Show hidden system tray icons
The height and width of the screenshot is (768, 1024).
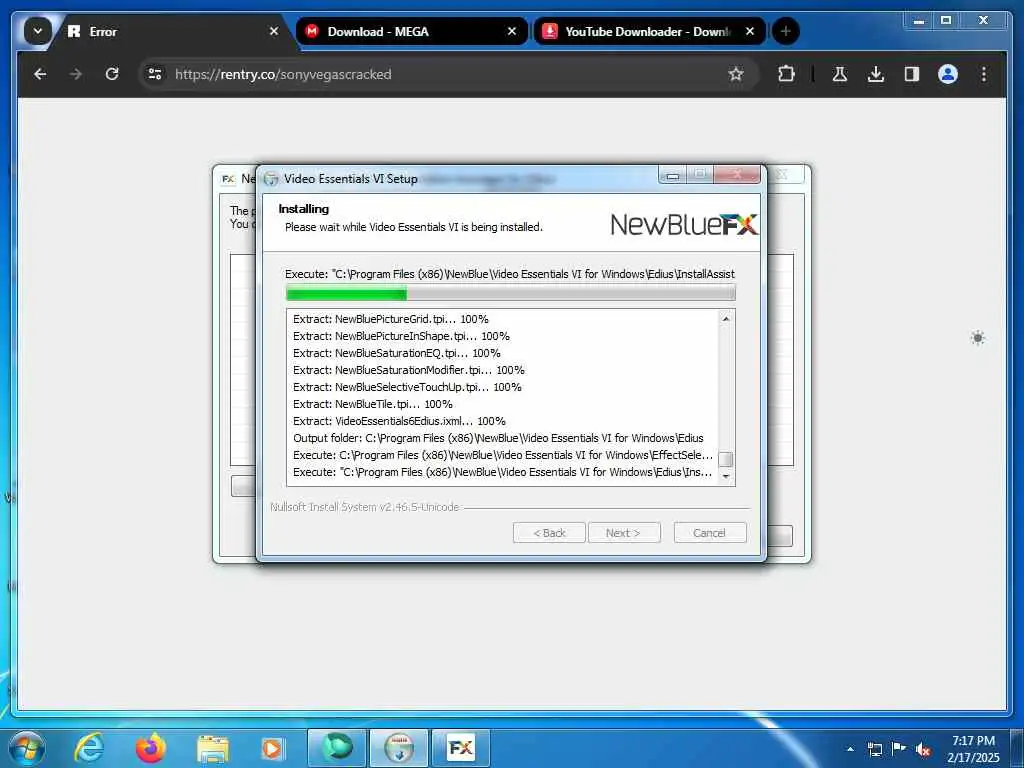pyautogui.click(x=850, y=748)
